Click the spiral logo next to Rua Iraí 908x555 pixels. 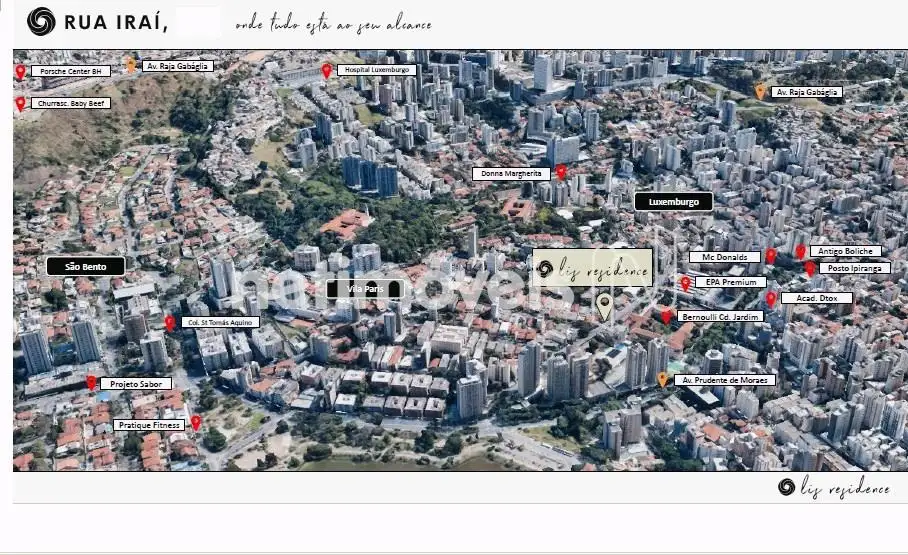click(x=41, y=21)
